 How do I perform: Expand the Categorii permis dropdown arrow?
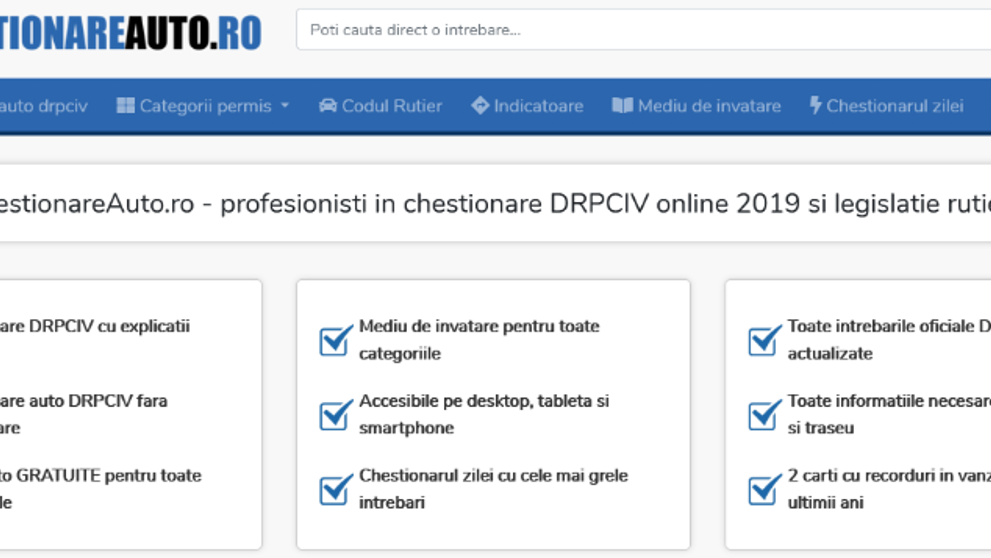coord(285,106)
